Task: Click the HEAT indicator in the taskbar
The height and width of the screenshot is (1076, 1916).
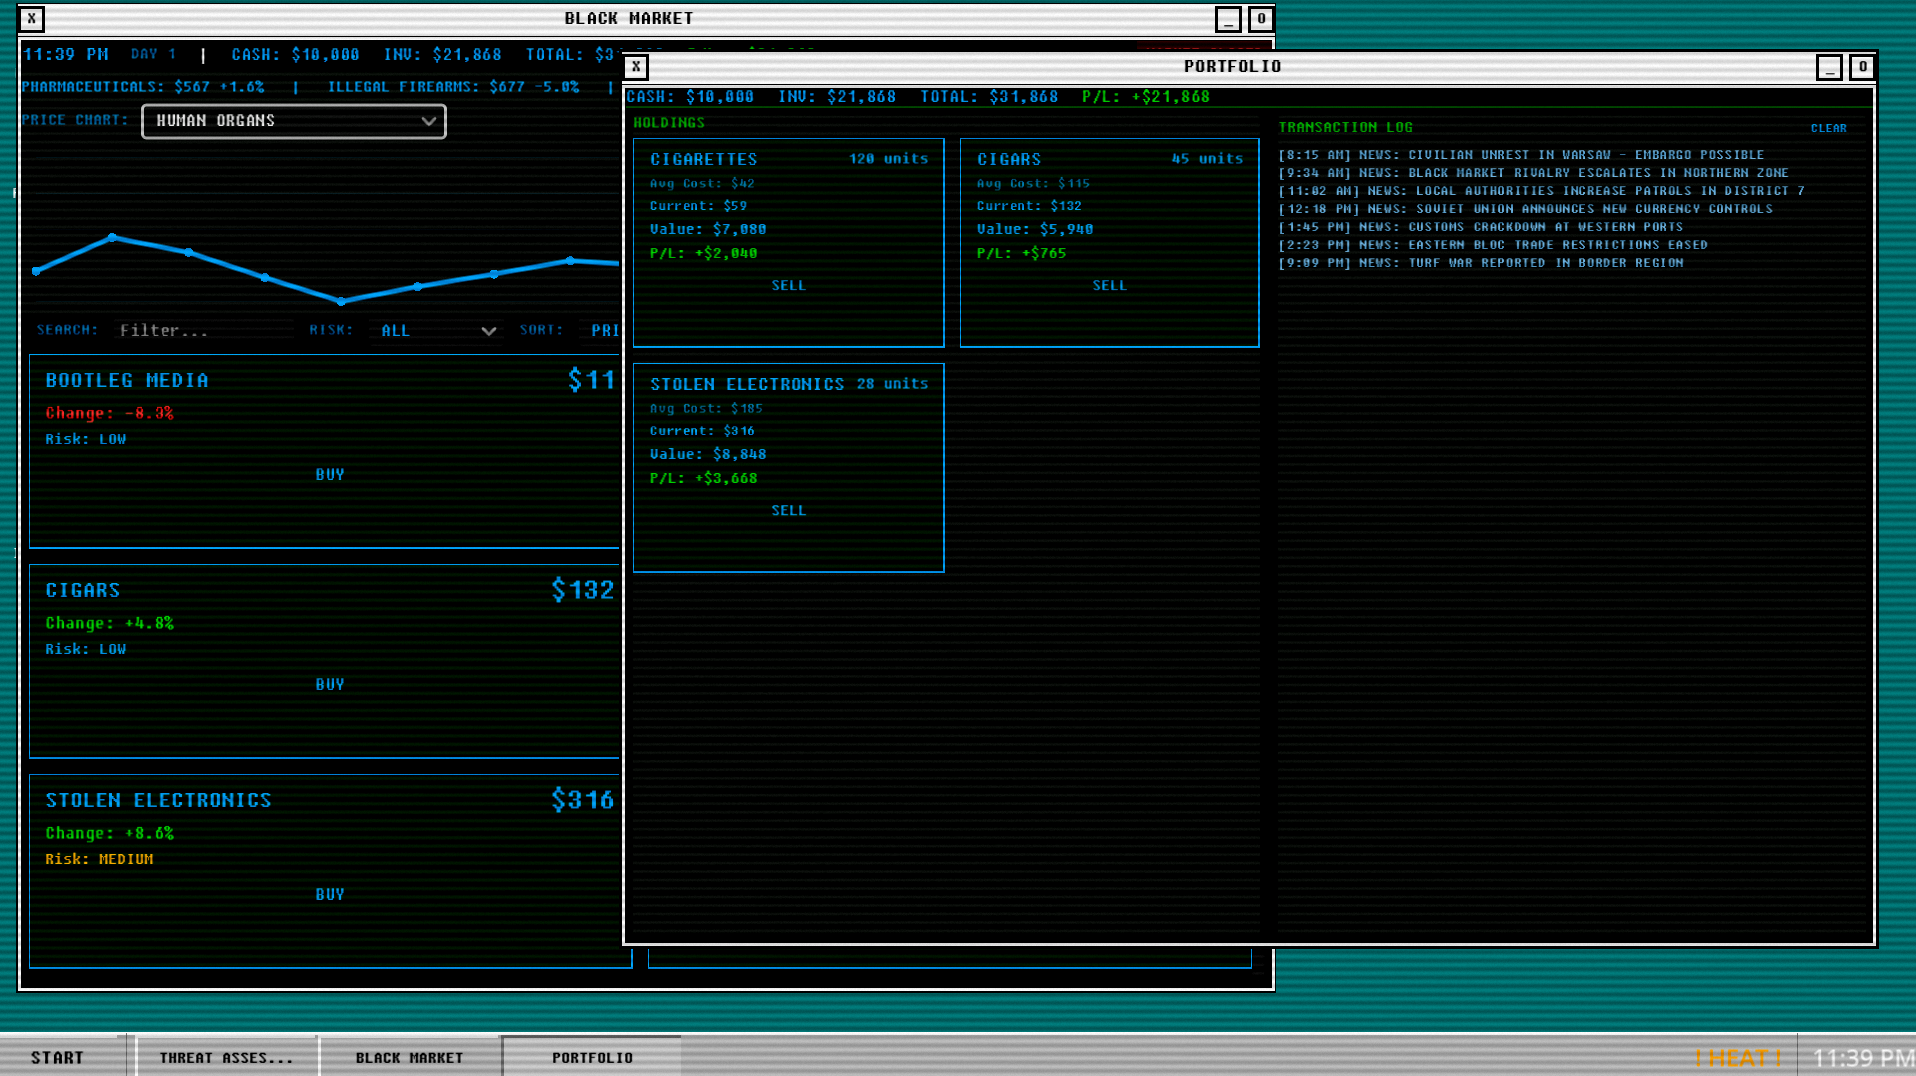Action: [x=1739, y=1058]
